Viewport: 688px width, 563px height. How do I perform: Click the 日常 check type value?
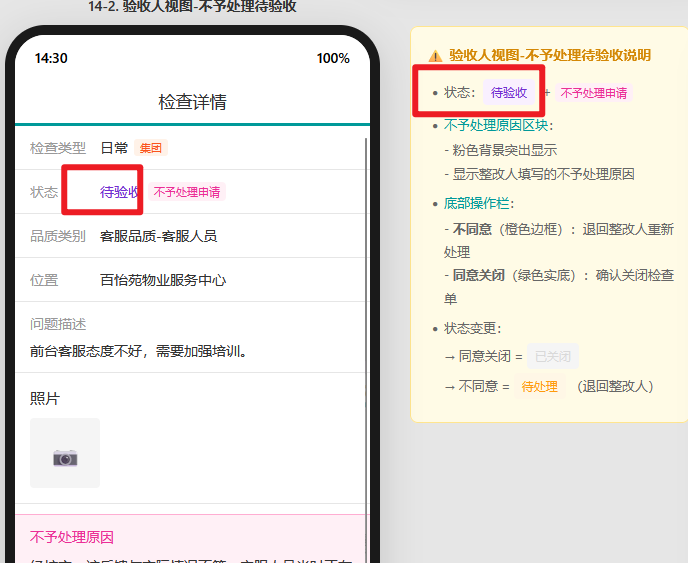(x=114, y=148)
